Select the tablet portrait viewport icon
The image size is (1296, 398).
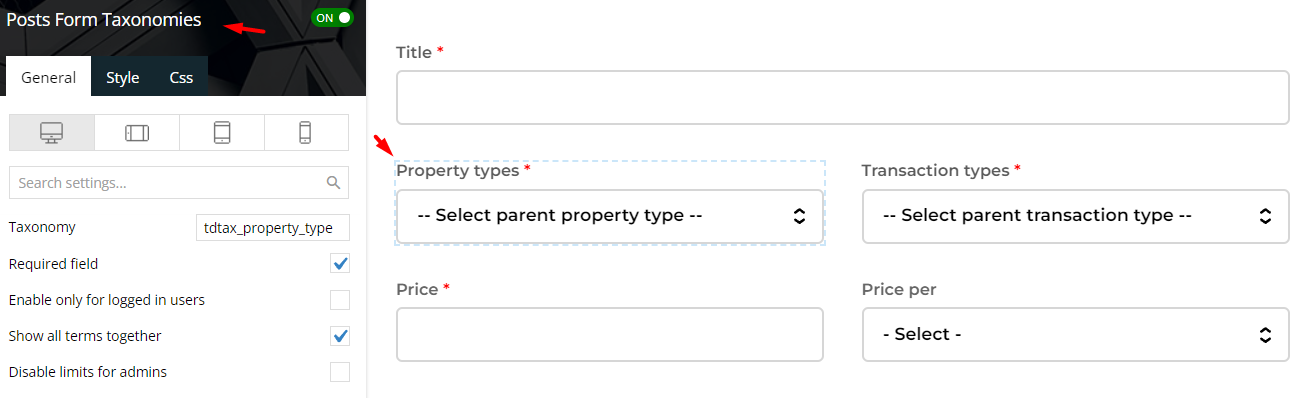[x=222, y=132]
